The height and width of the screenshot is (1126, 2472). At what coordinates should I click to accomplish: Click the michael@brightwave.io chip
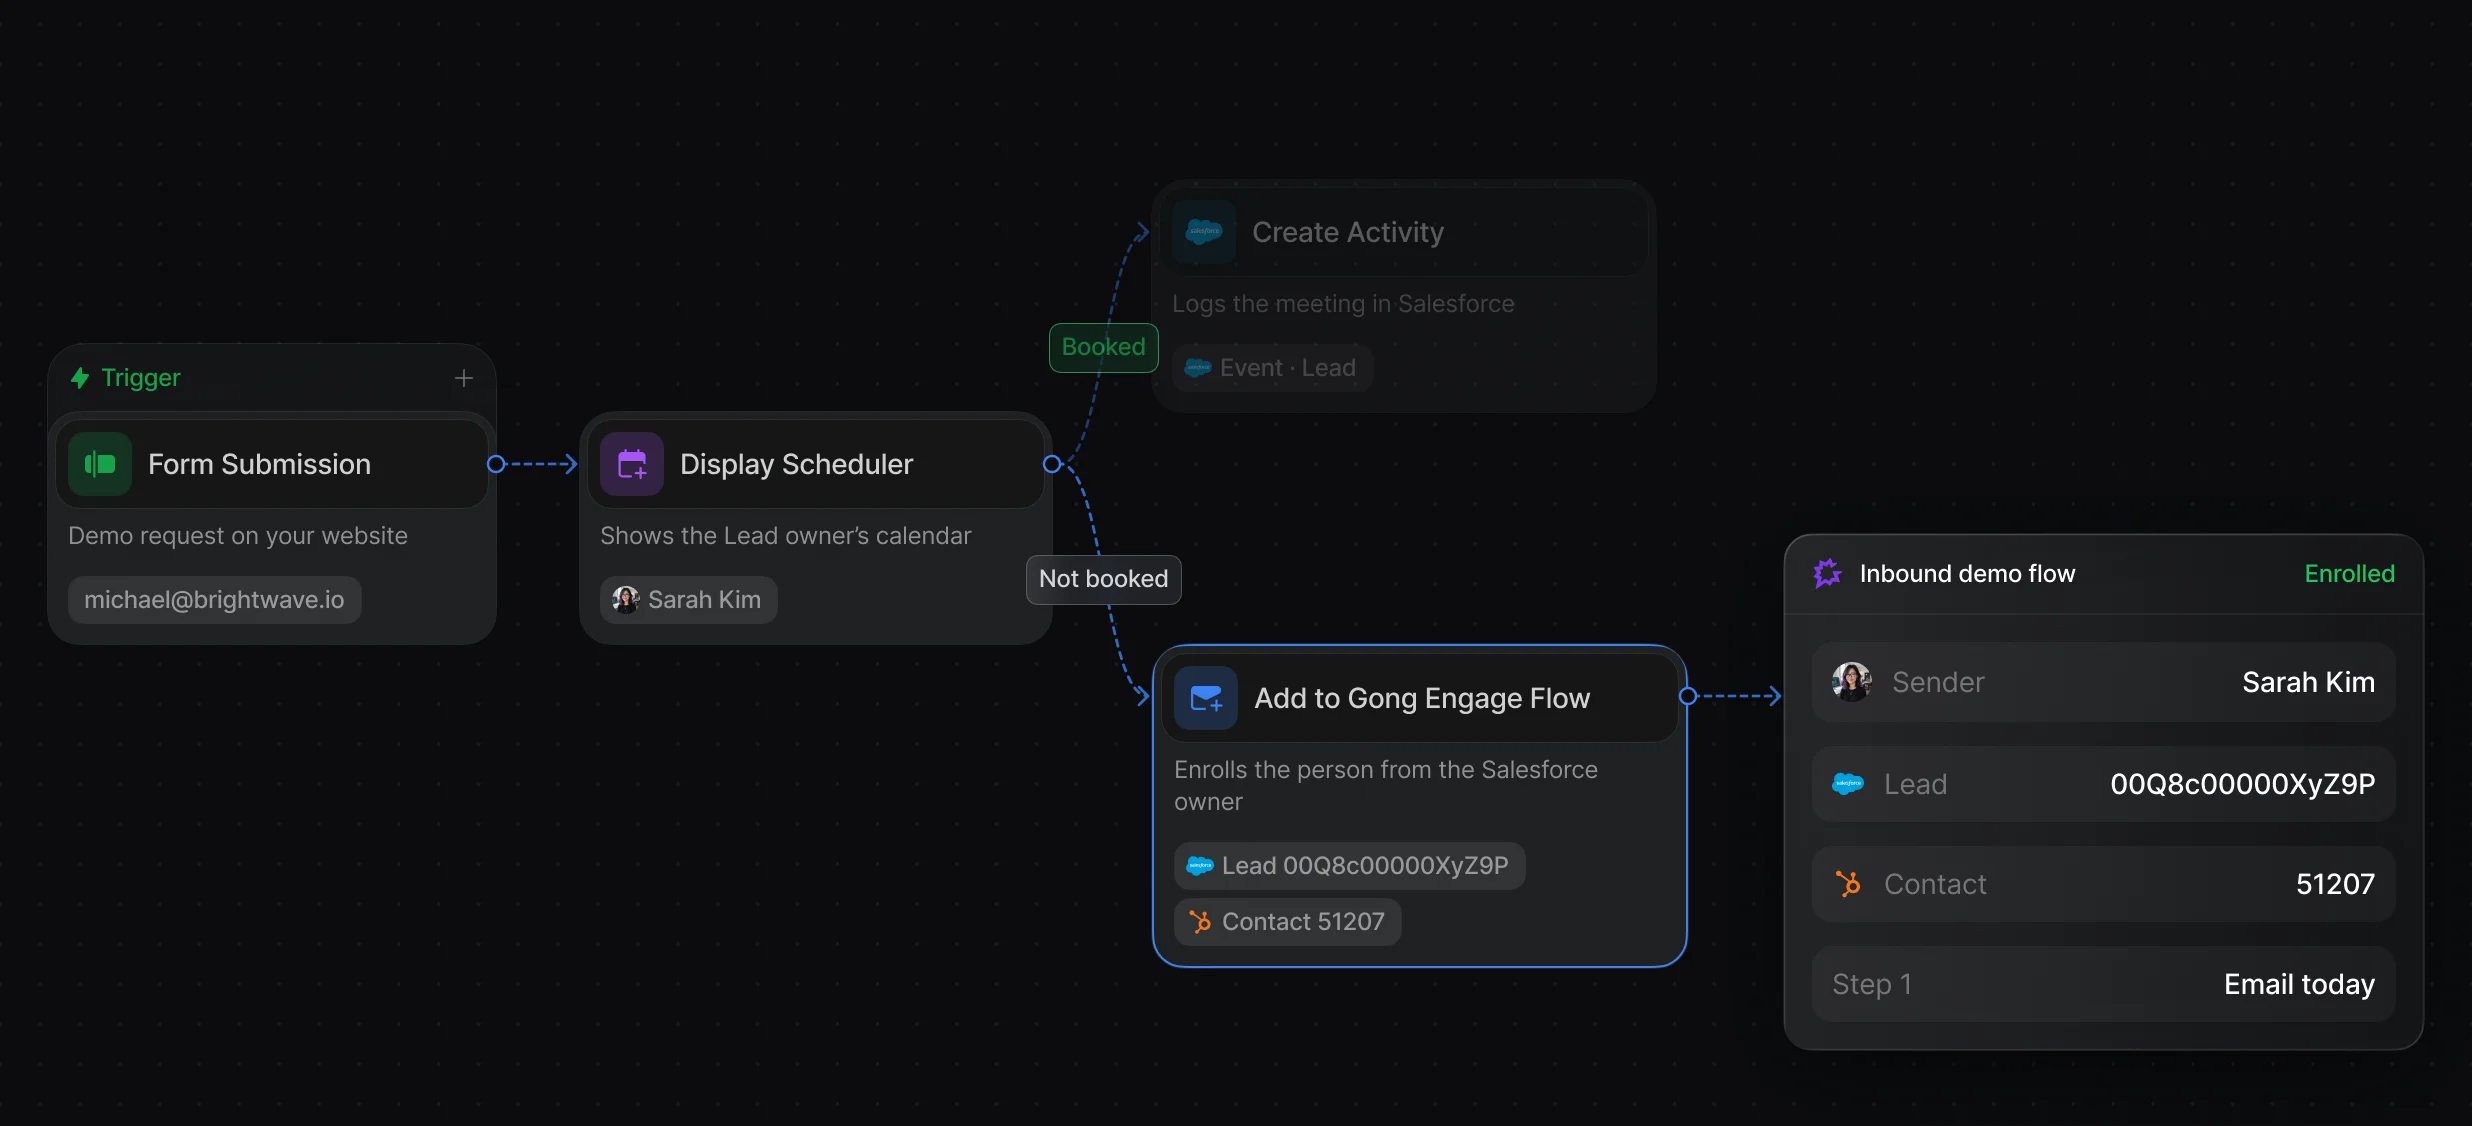tap(214, 600)
